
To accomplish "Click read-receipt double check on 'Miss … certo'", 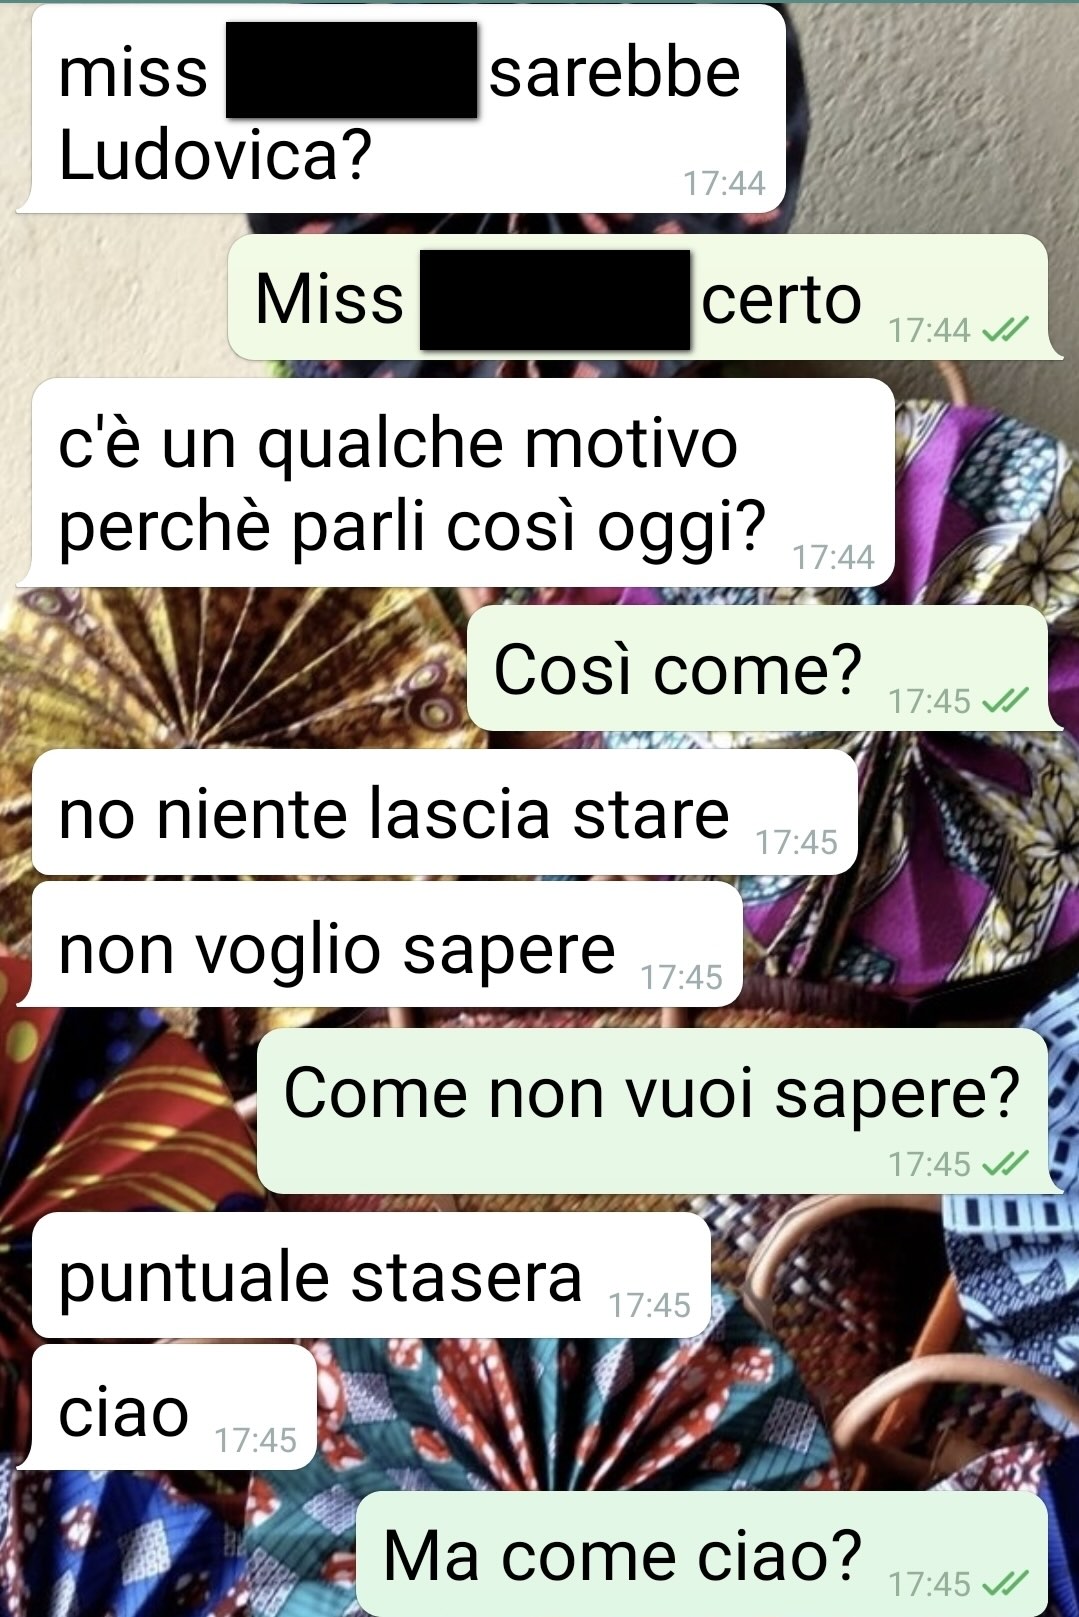I will 1005,330.
